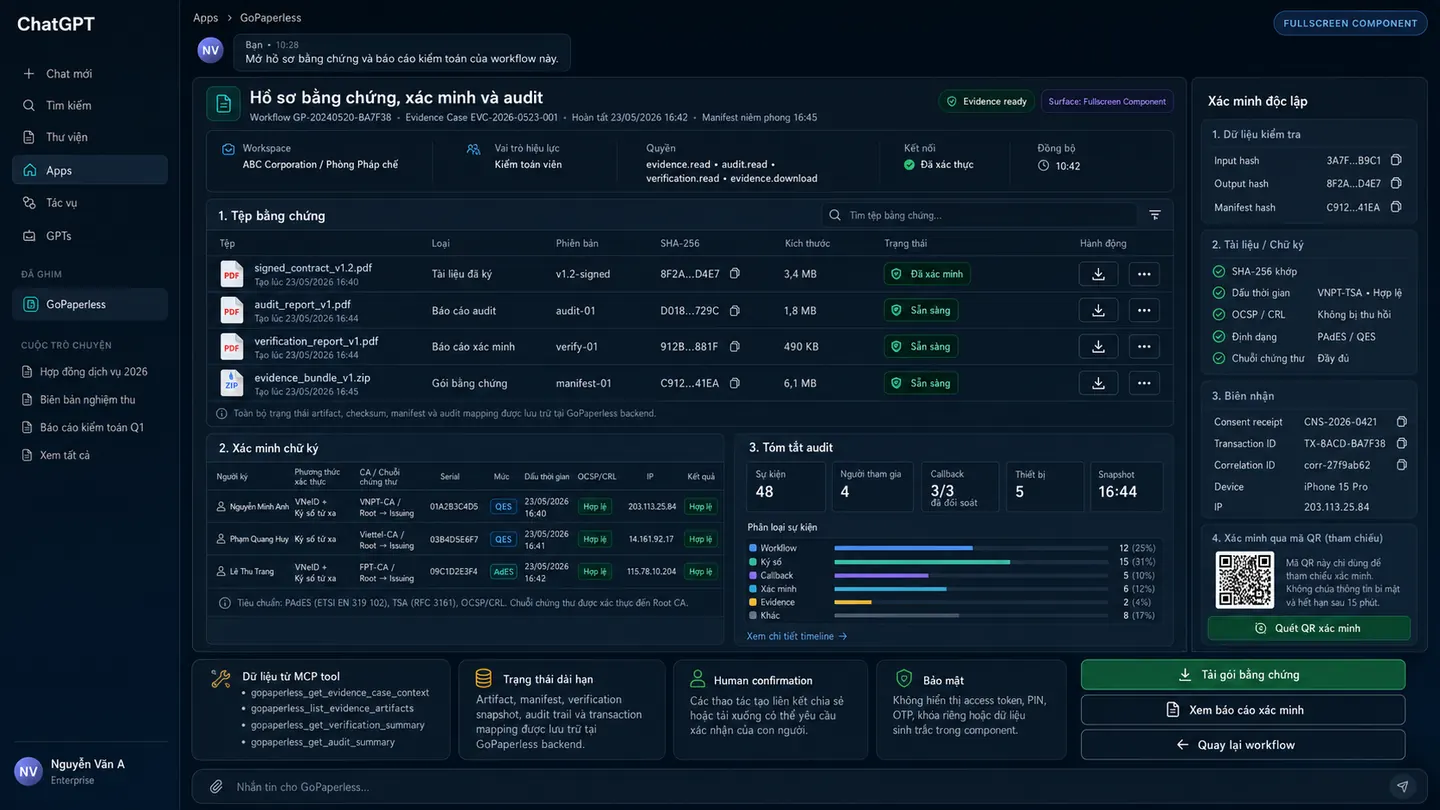Click the attachment paperclip icon
Image resolution: width=1440 pixels, height=810 pixels.
point(216,787)
